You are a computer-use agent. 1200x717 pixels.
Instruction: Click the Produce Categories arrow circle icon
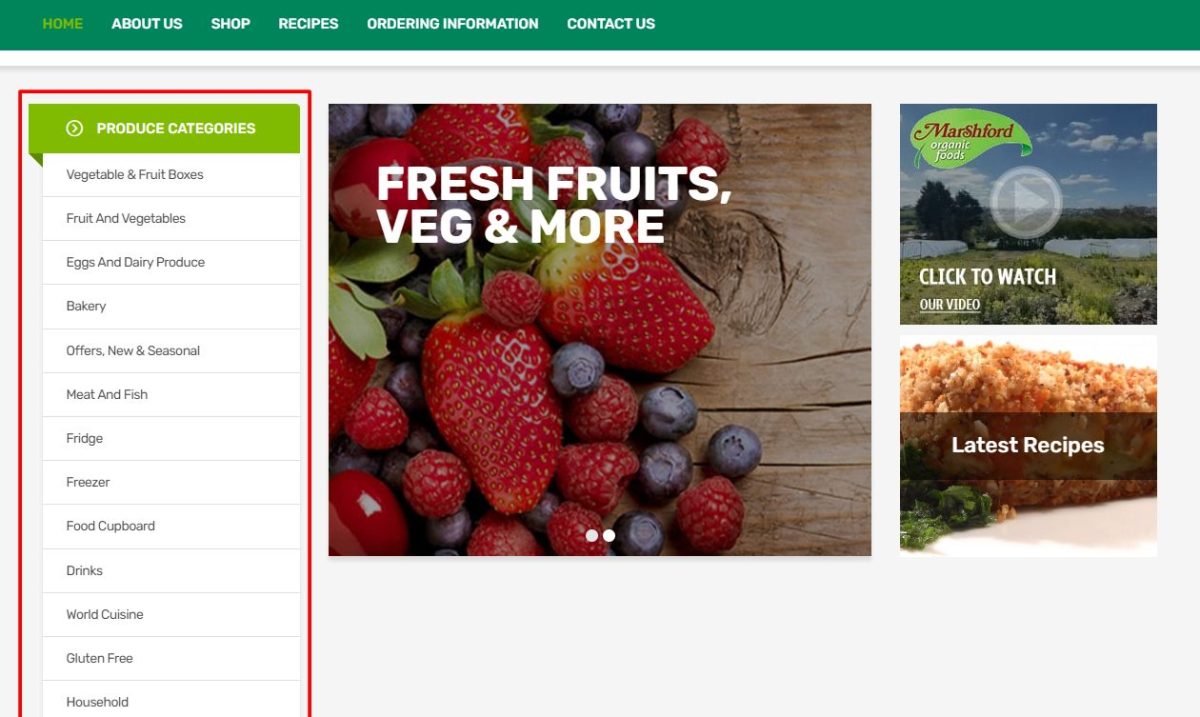[x=74, y=128]
